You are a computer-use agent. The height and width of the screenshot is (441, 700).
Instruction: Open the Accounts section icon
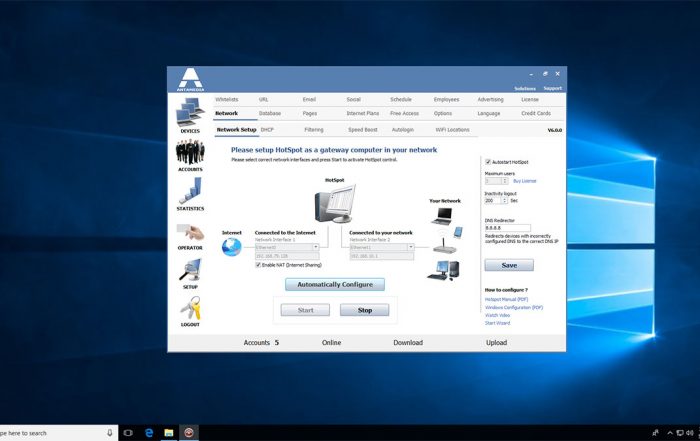[190, 152]
